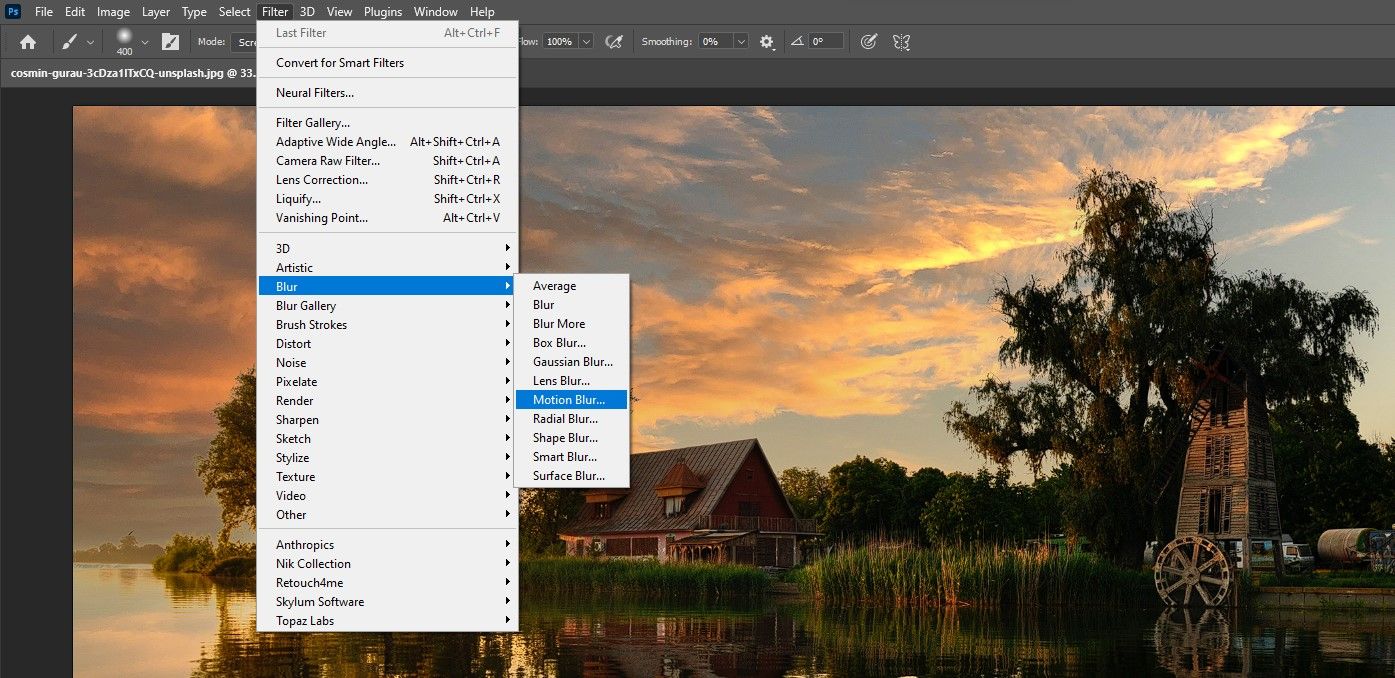Click Convert for Smart Filters
The image size is (1395, 678).
(x=340, y=63)
